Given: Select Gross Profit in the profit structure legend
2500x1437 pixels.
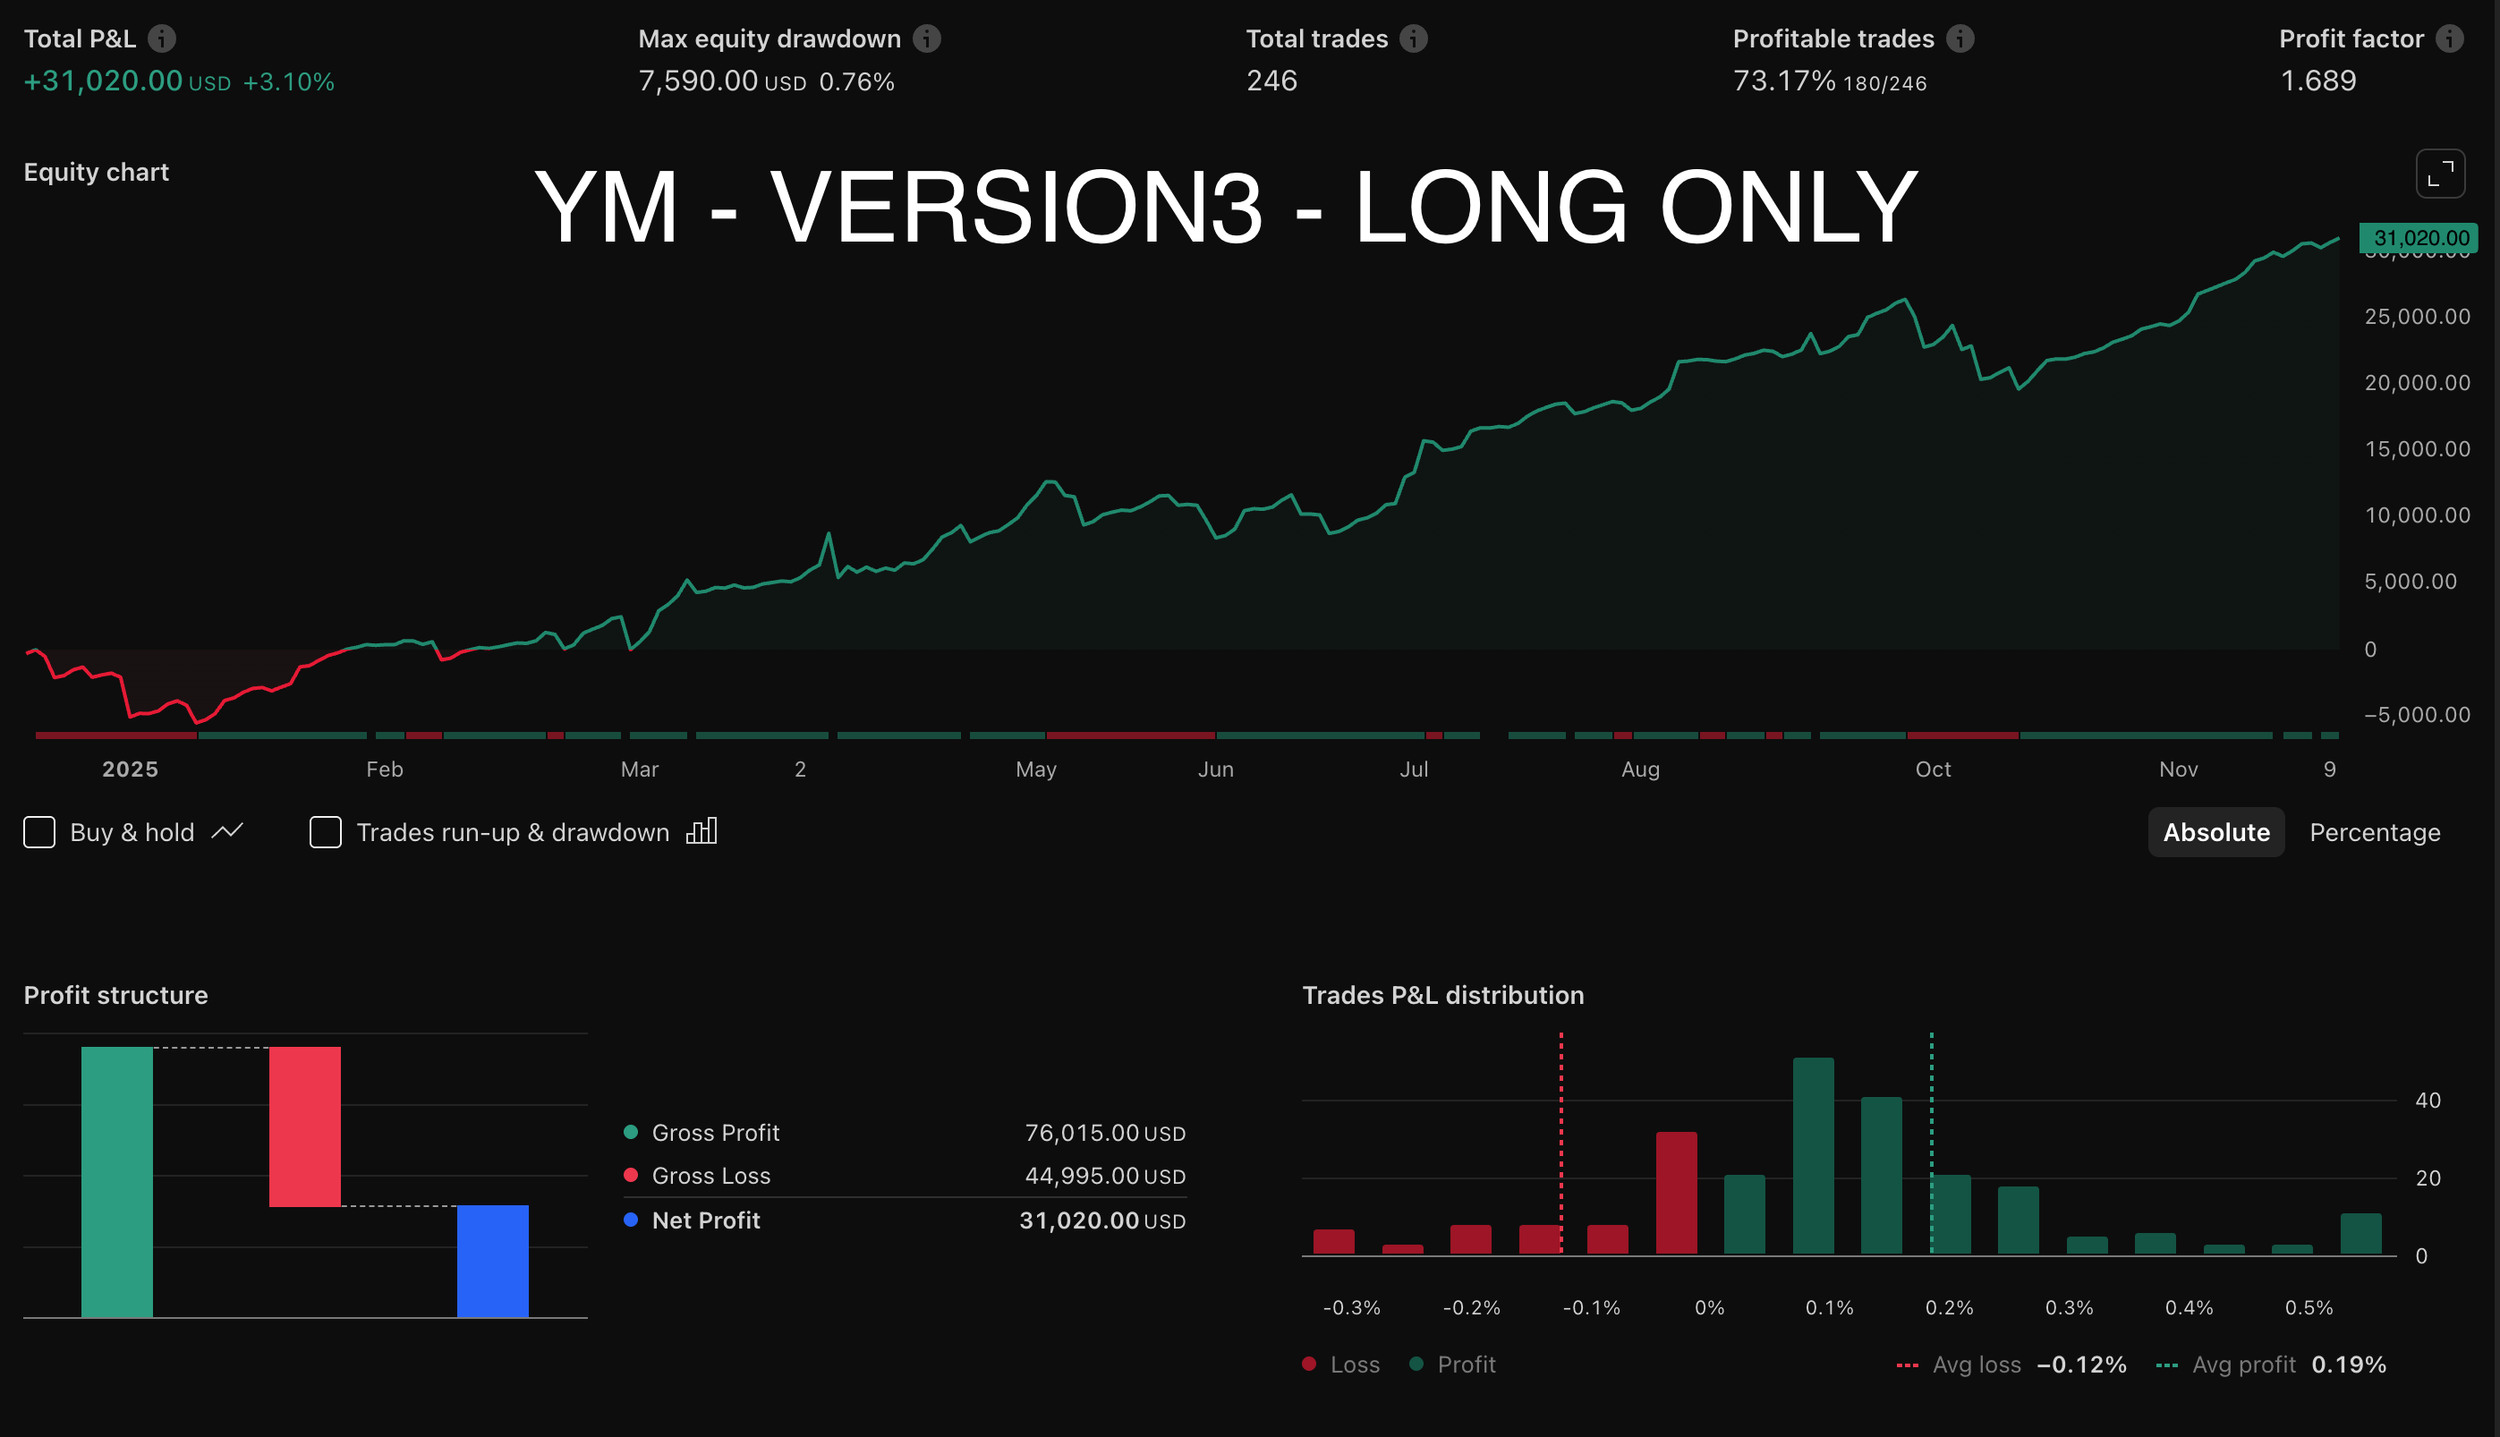Looking at the screenshot, I should (716, 1132).
